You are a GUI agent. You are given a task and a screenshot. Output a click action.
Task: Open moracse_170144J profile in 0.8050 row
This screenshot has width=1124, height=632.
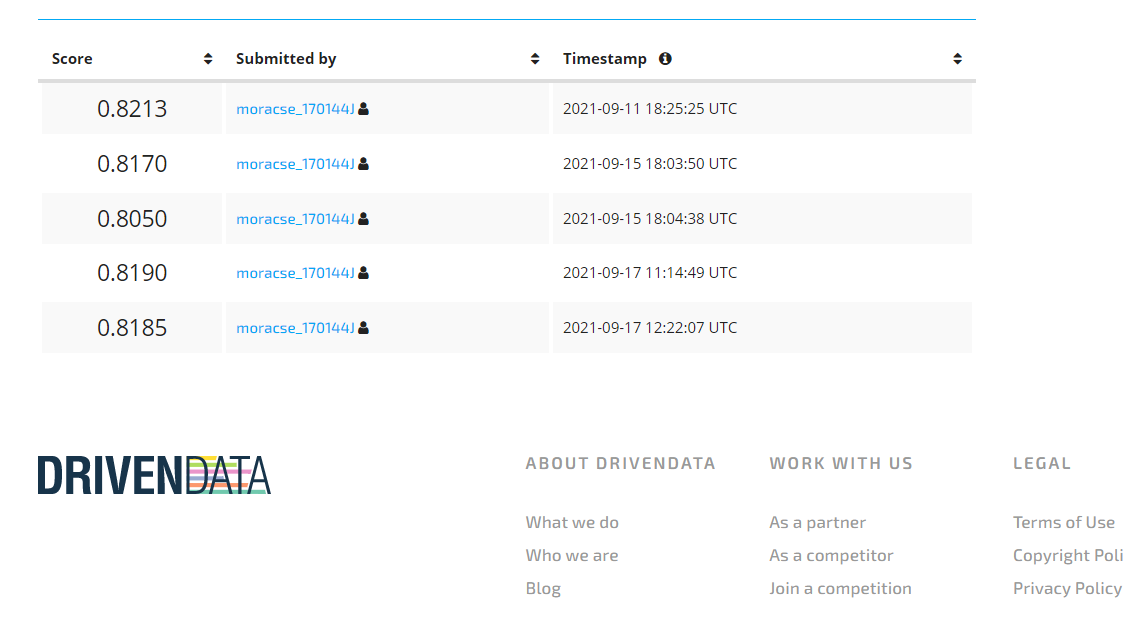point(295,219)
